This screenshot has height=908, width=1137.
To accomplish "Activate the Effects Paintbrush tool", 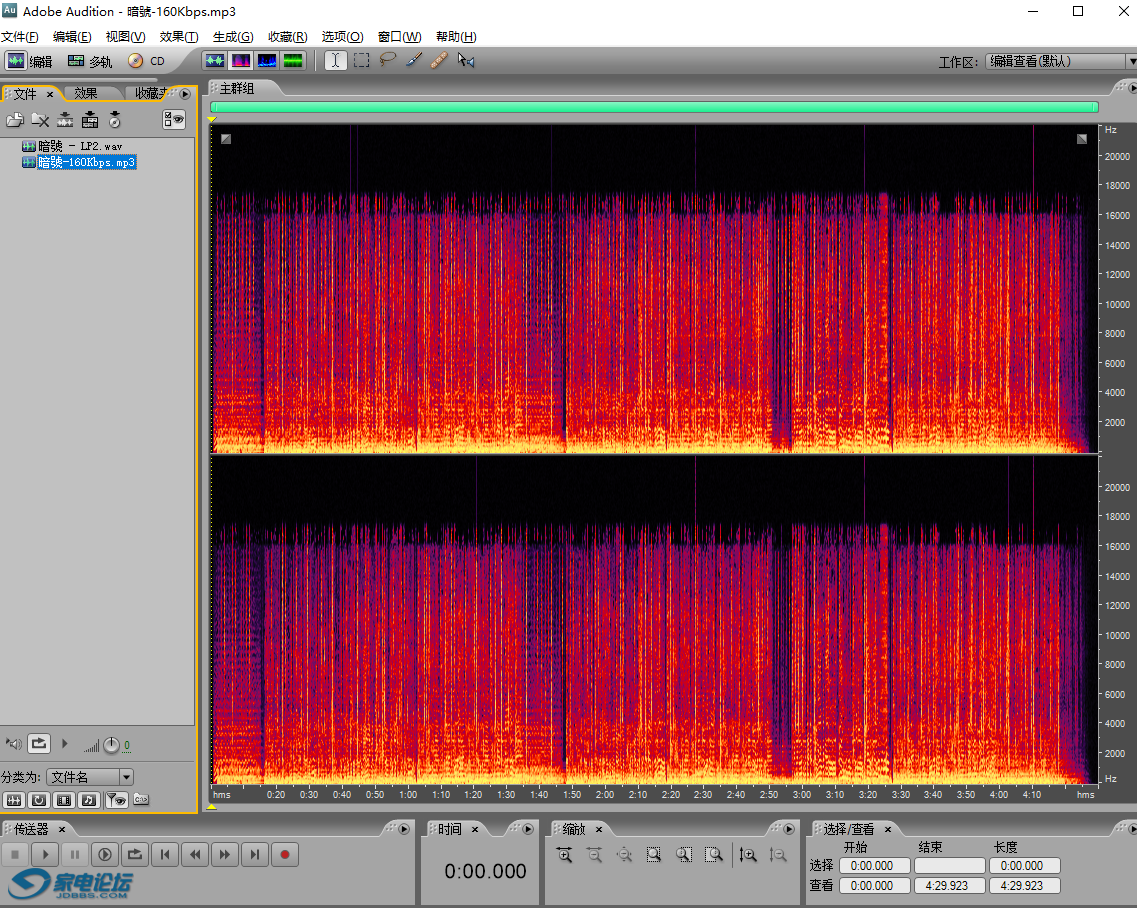I will point(413,60).
